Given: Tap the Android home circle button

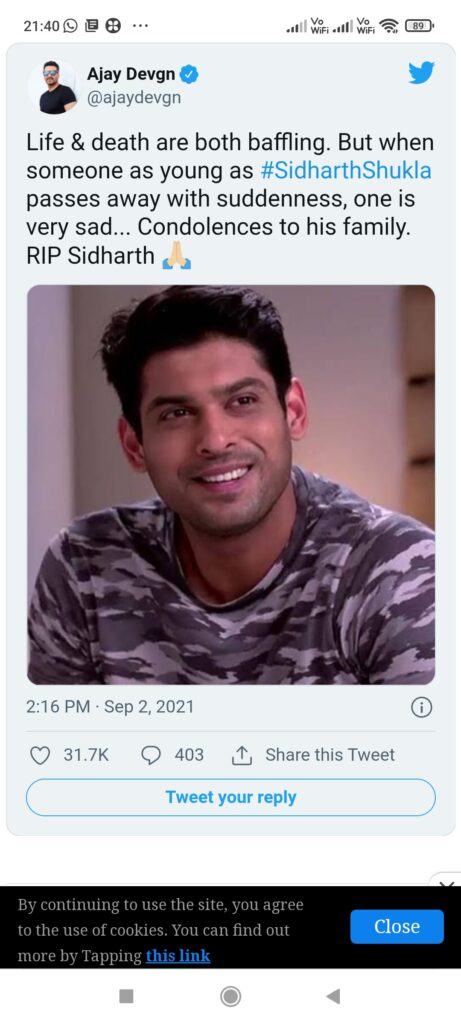Looking at the screenshot, I should [x=230, y=996].
